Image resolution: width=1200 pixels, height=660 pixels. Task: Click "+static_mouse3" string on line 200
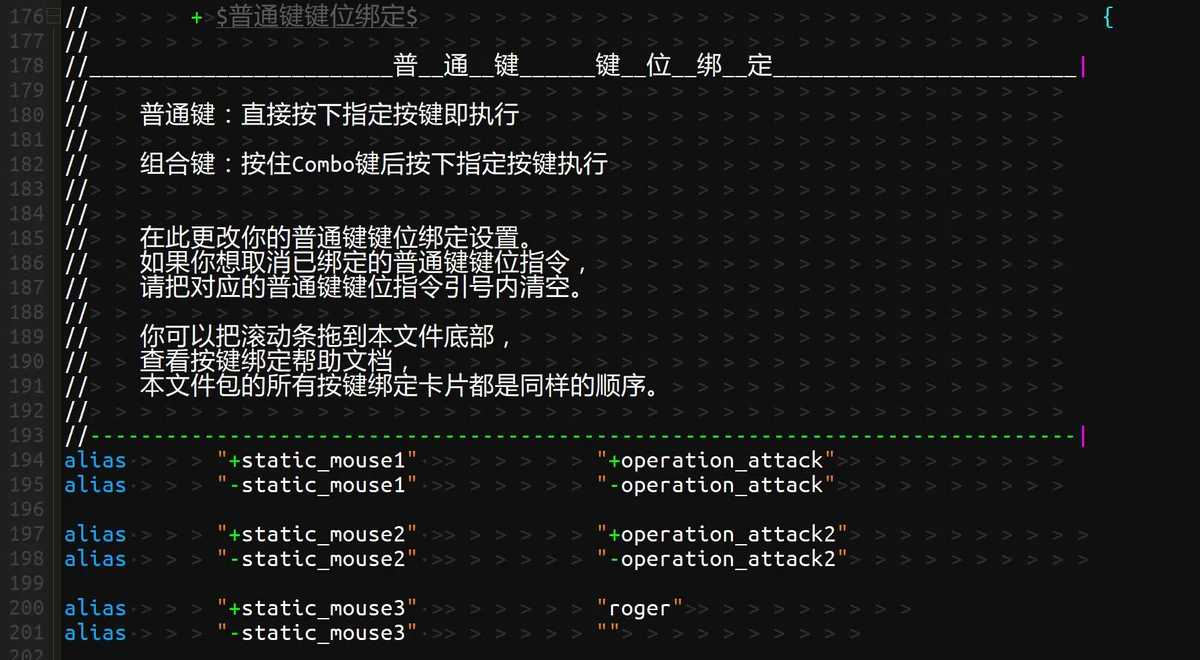click(x=317, y=608)
